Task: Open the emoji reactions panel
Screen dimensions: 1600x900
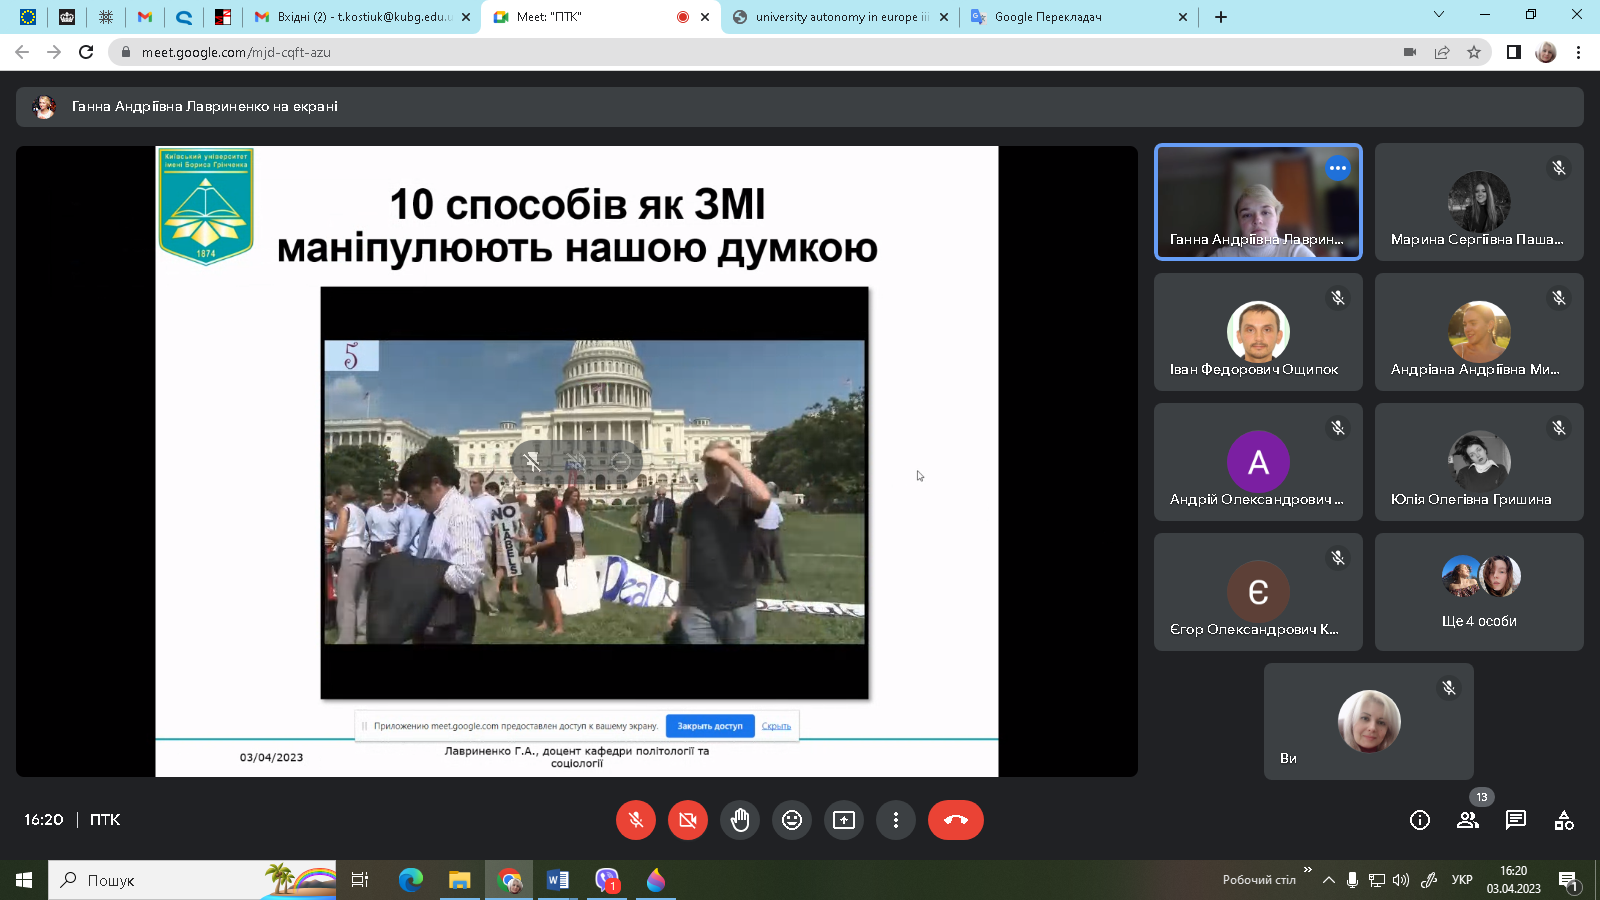Action: (x=792, y=819)
